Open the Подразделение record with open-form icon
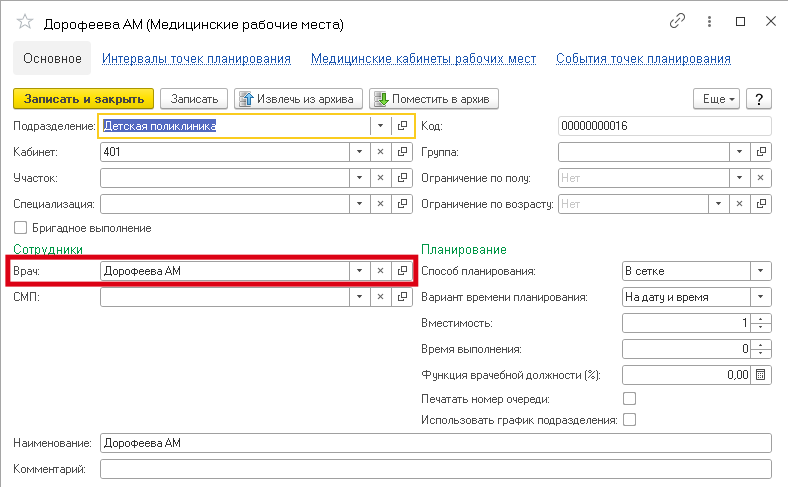The width and height of the screenshot is (788, 487). point(402,126)
